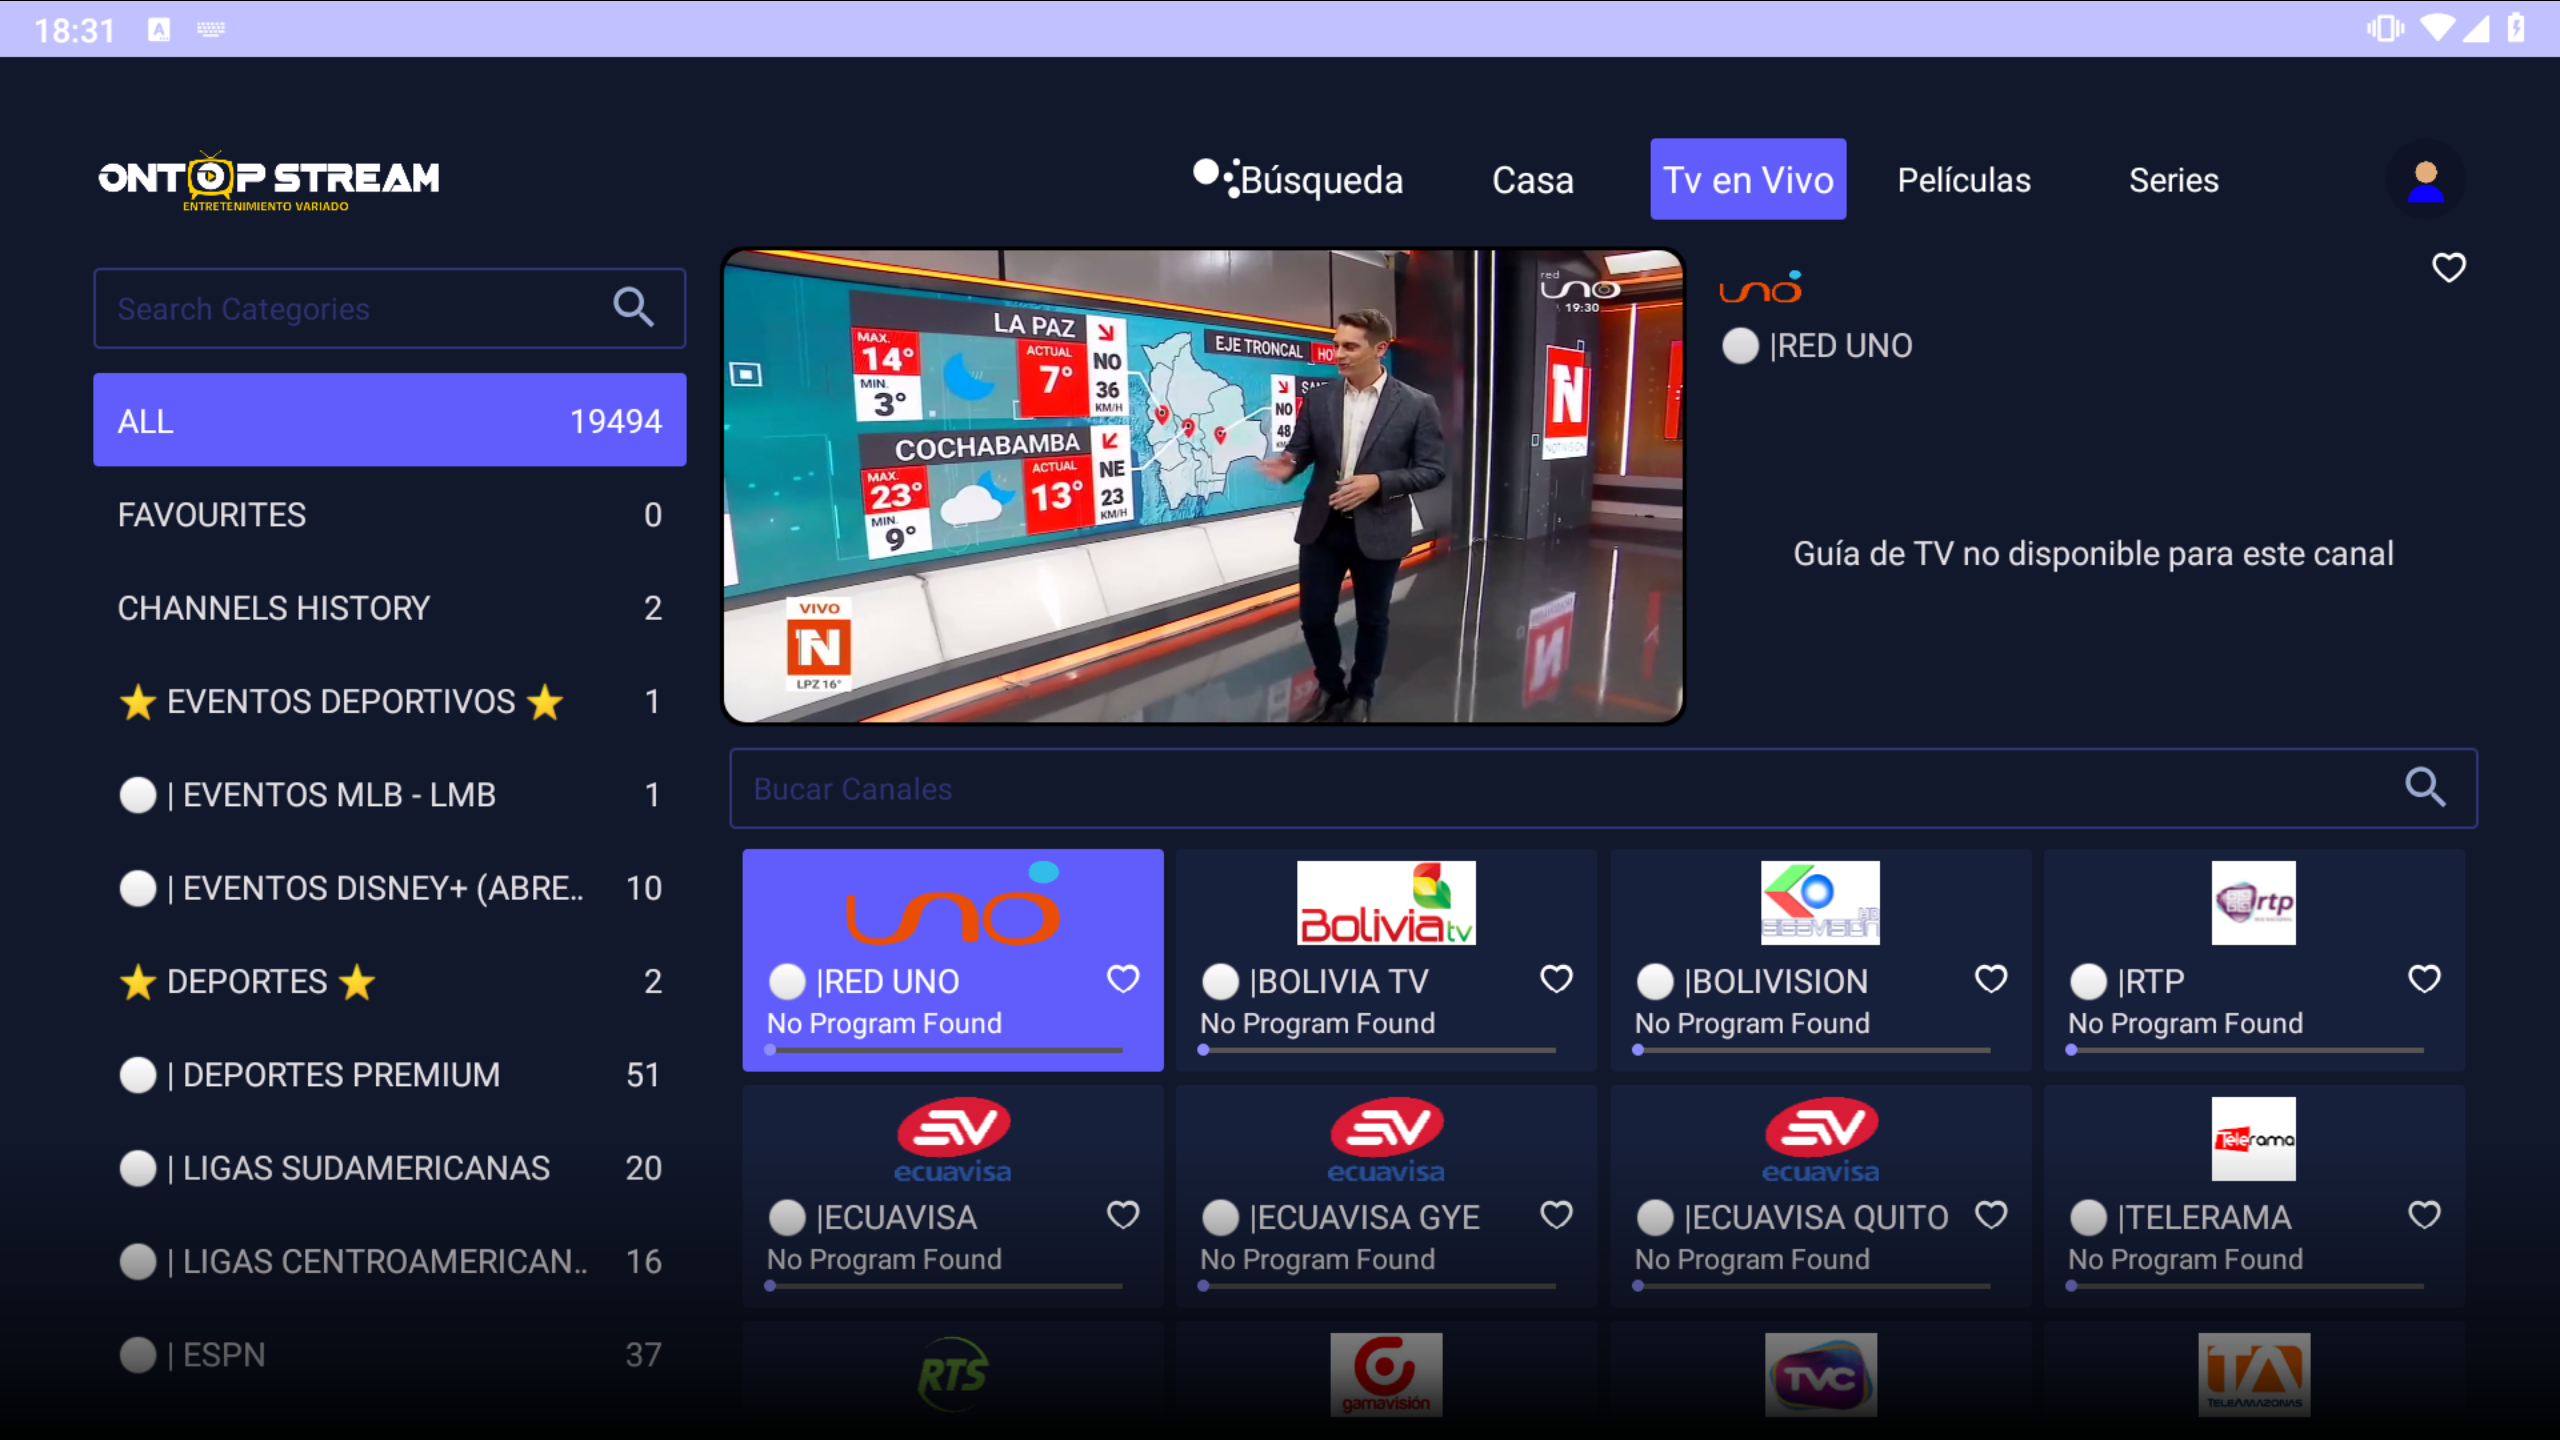Toggle favorite heart on TELERAMA card

tap(2424, 1215)
